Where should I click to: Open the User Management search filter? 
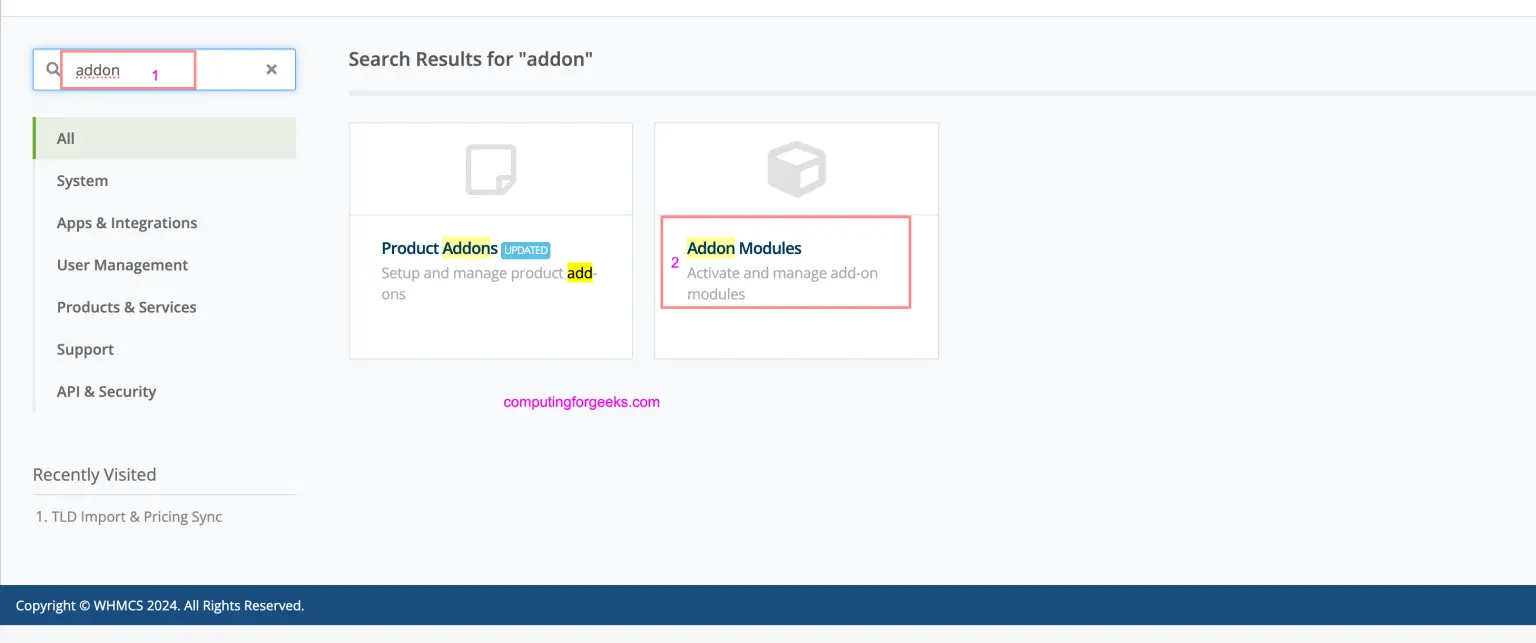coord(122,264)
